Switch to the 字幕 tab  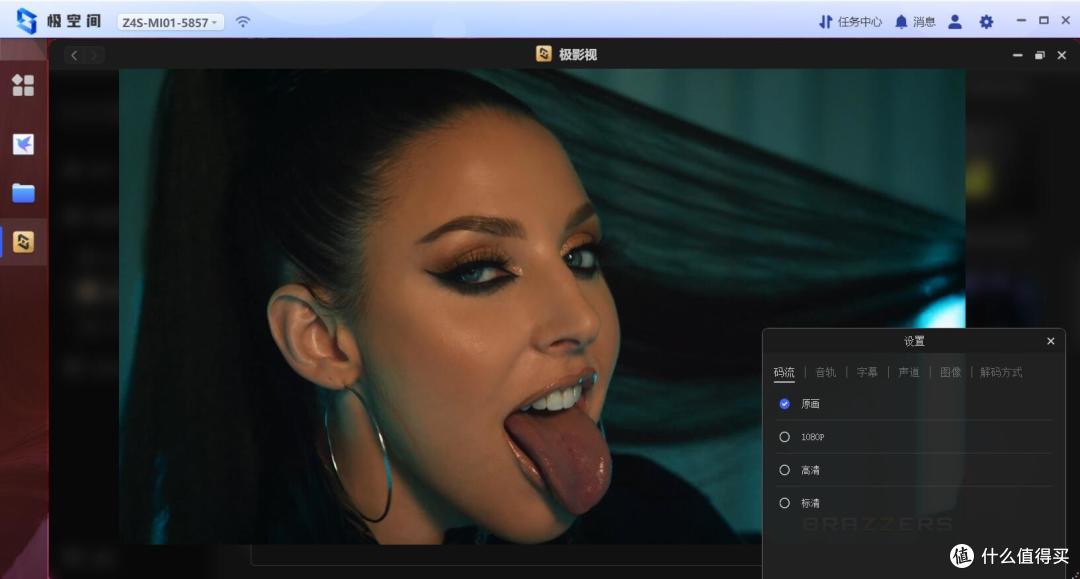click(x=867, y=372)
